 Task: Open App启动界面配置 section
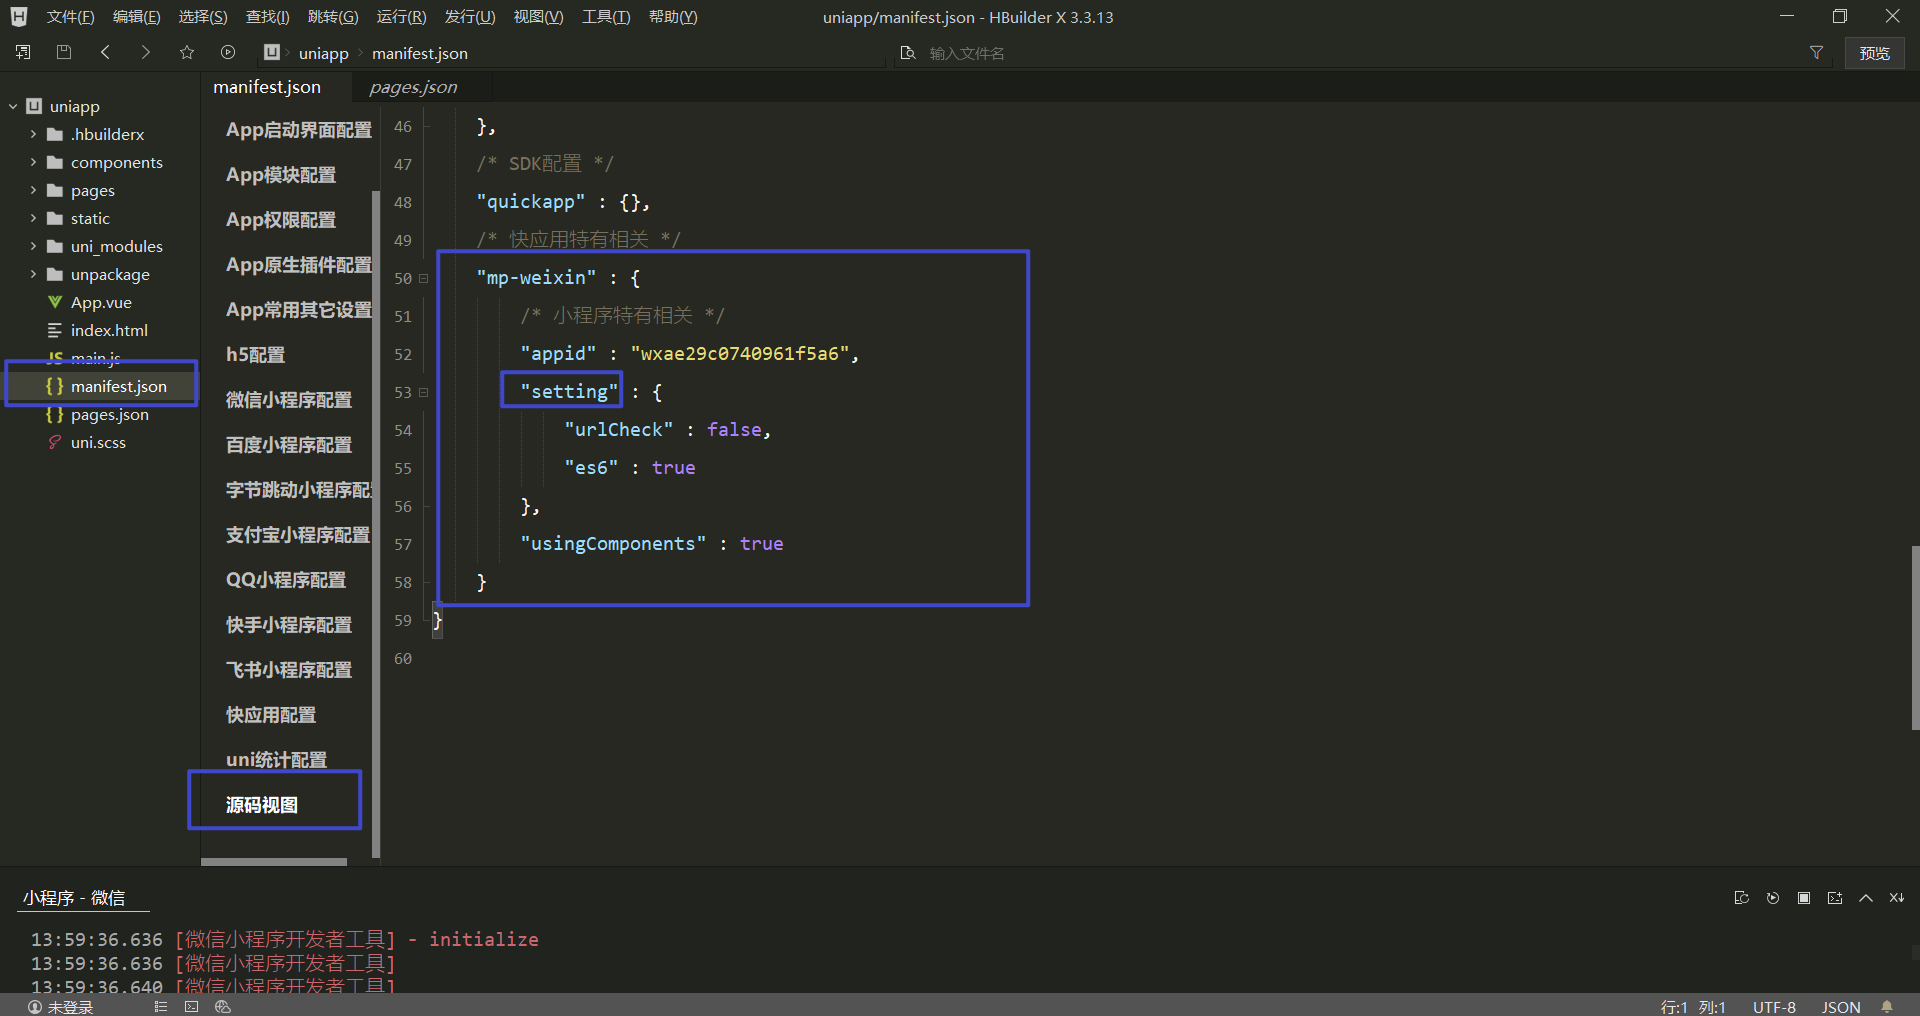[x=298, y=130]
